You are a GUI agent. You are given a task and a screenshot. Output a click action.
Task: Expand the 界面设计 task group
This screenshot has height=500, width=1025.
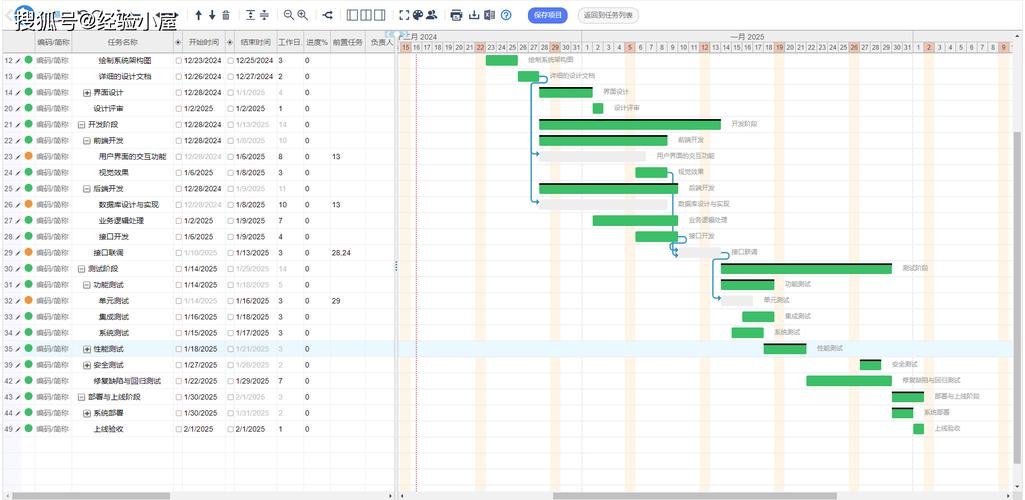(x=87, y=93)
